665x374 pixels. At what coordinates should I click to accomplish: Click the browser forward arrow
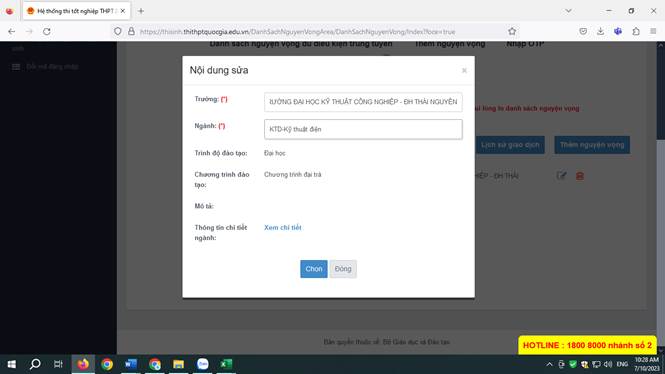pos(29,31)
